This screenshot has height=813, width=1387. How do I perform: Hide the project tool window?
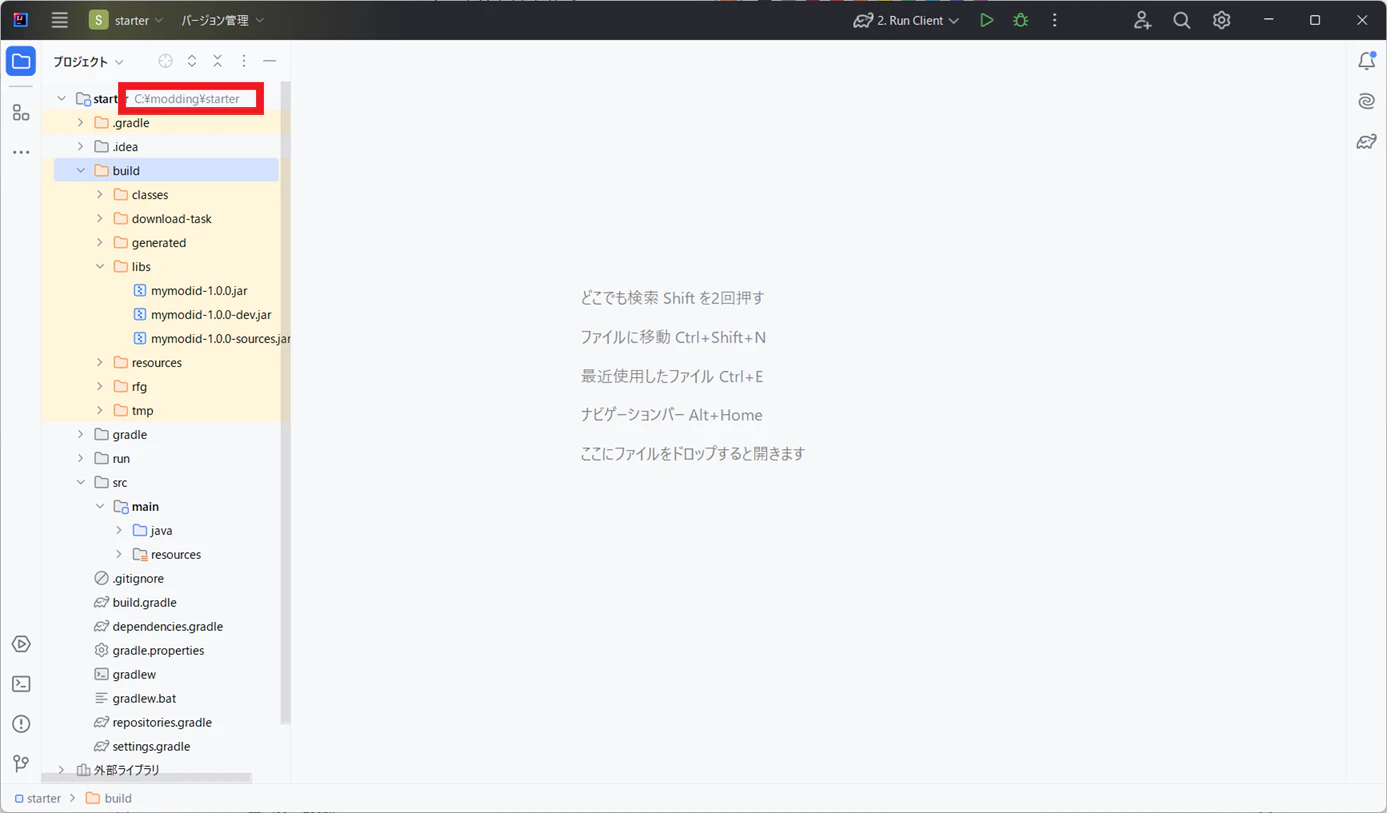(x=269, y=61)
